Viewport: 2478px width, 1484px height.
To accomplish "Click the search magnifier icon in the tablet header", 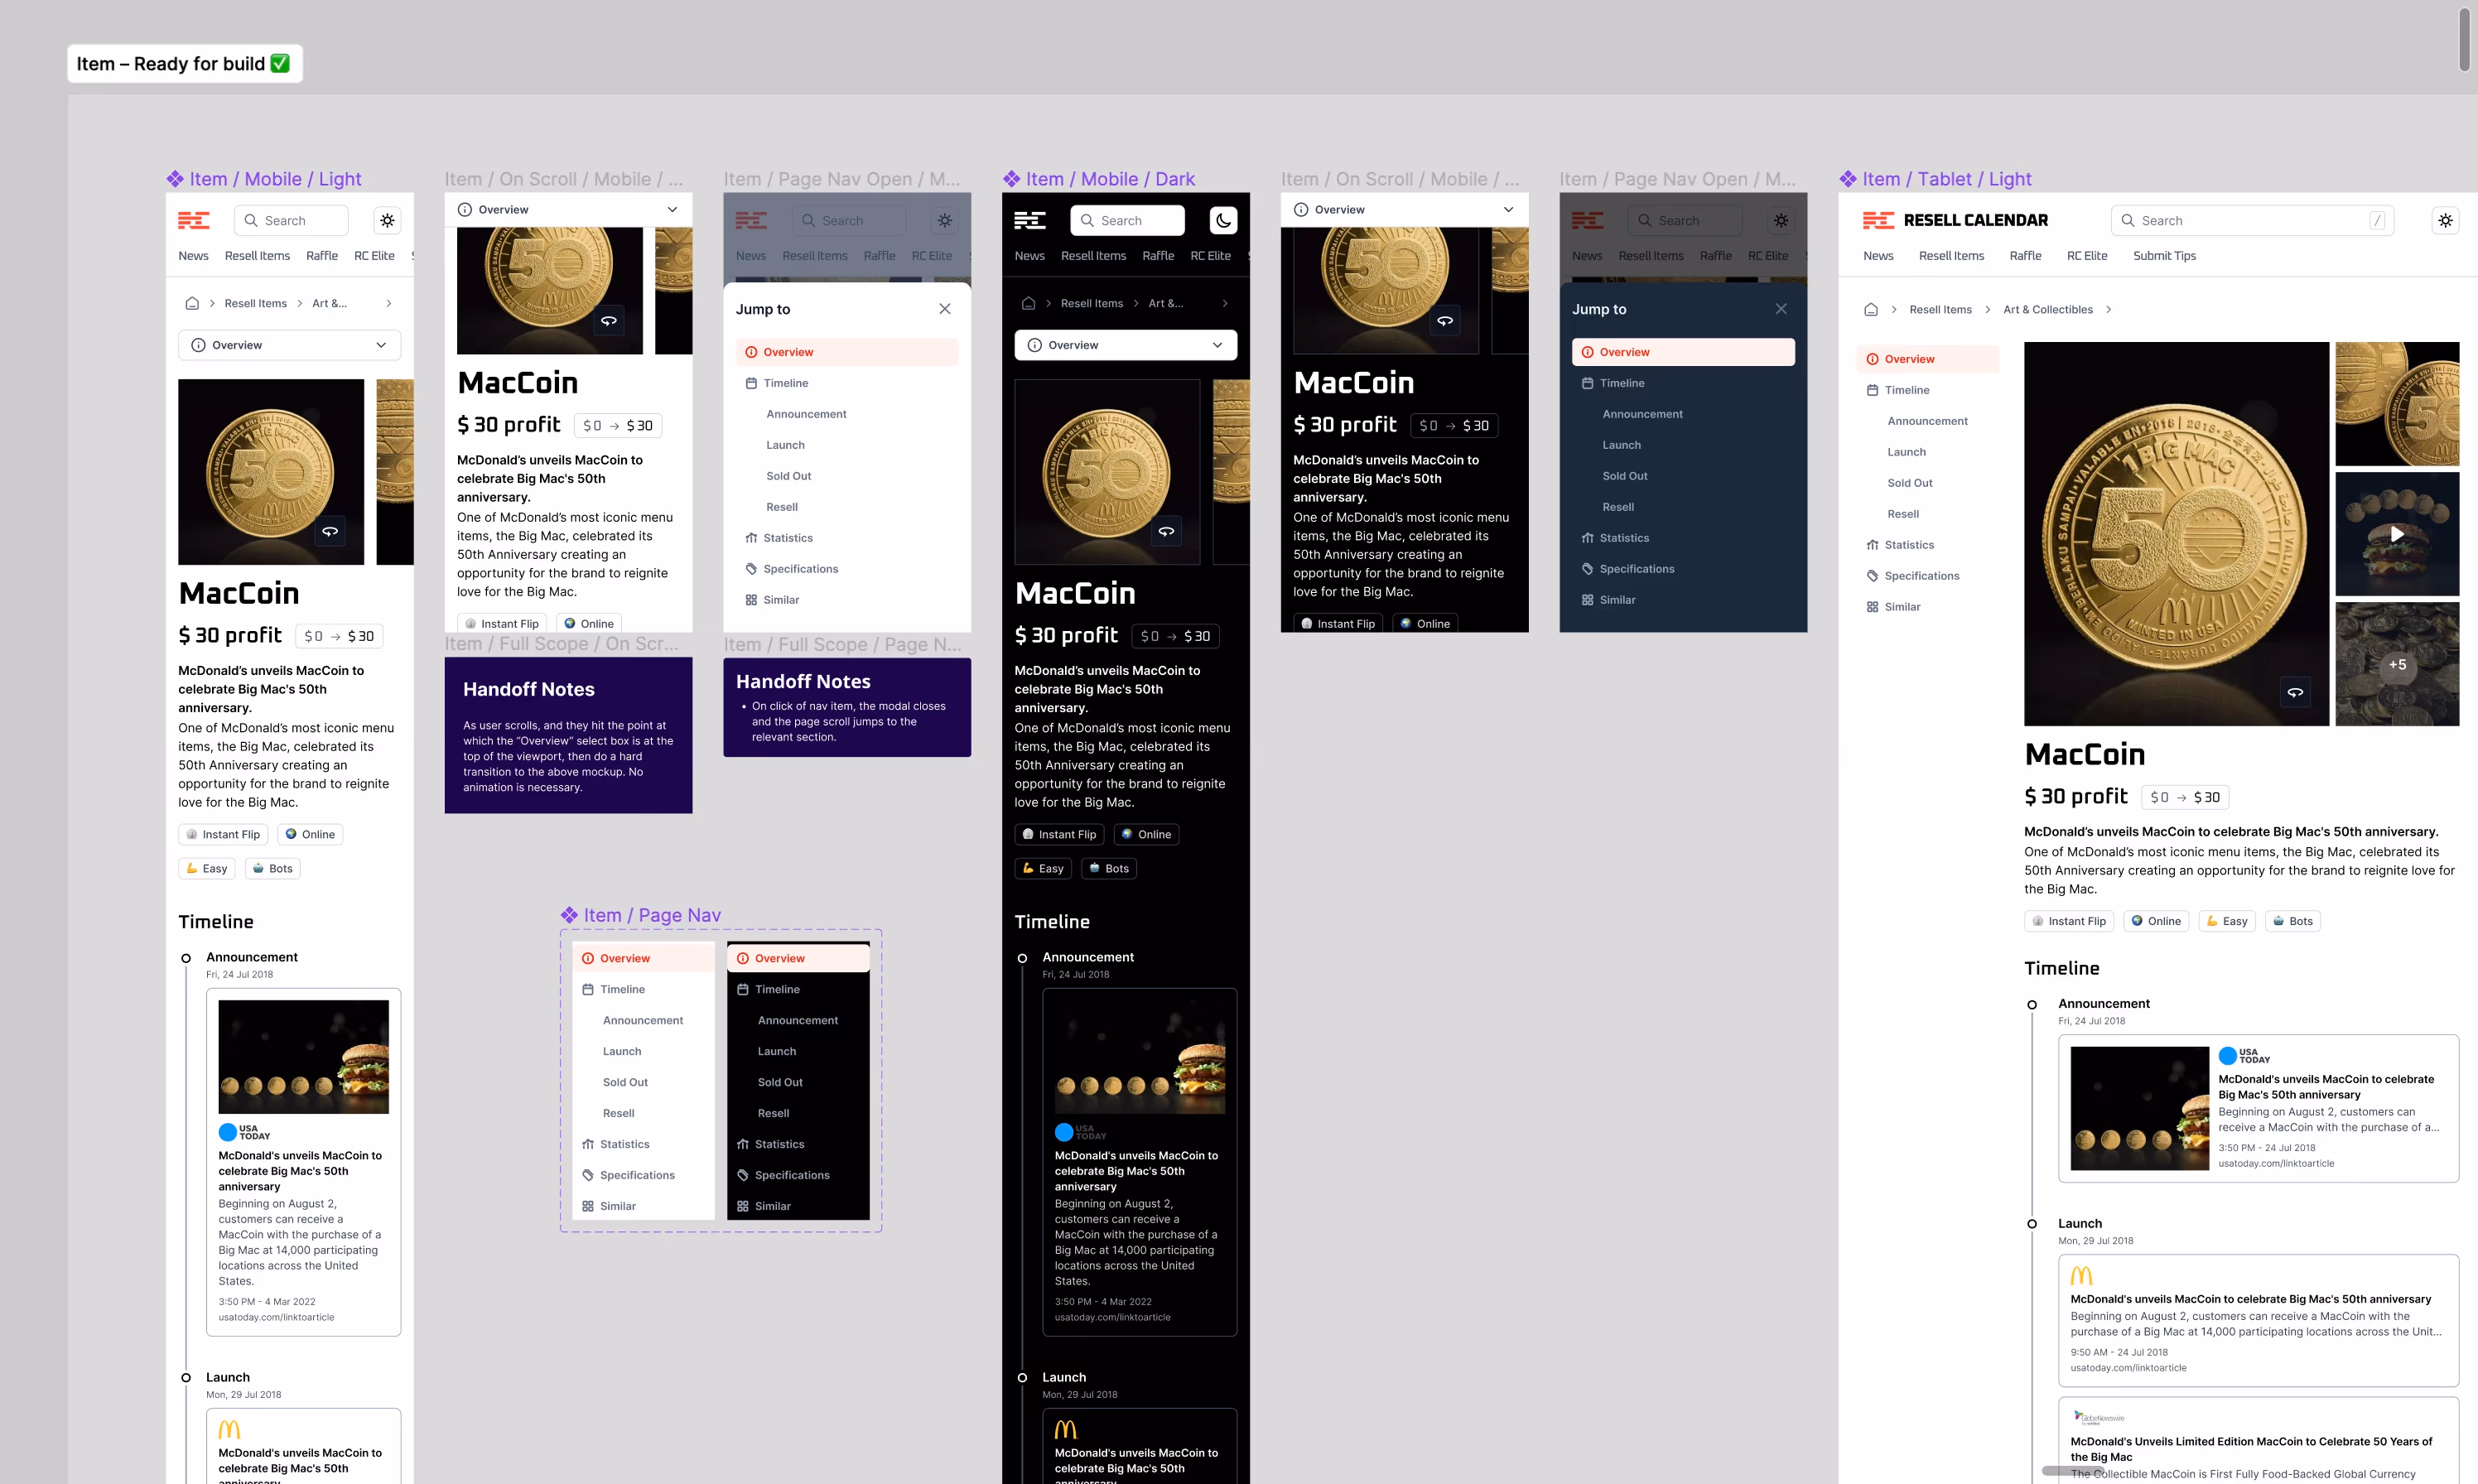I will pos(2129,220).
